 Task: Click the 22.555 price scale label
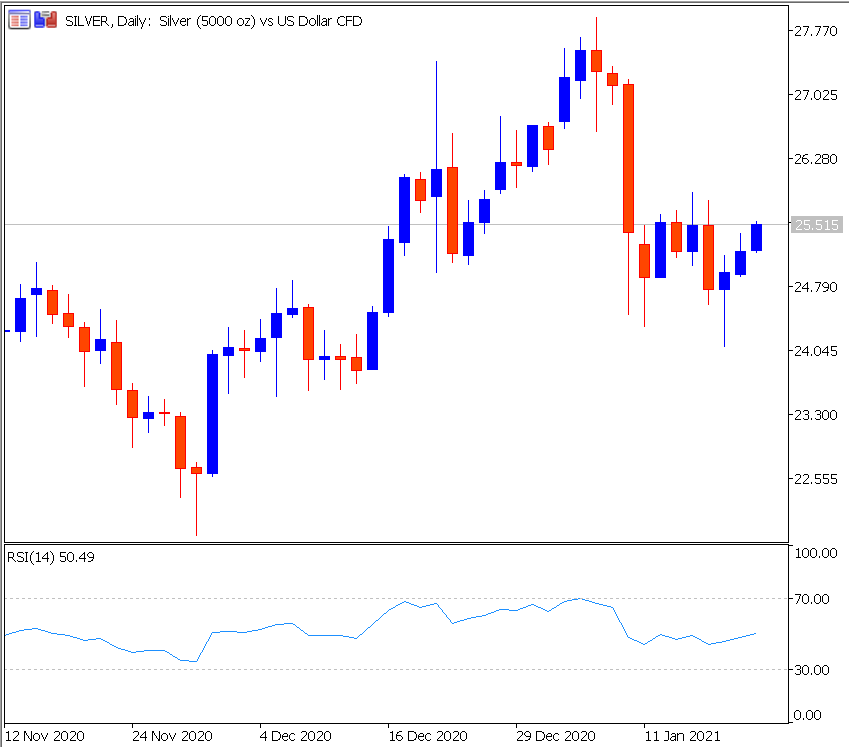coord(815,479)
